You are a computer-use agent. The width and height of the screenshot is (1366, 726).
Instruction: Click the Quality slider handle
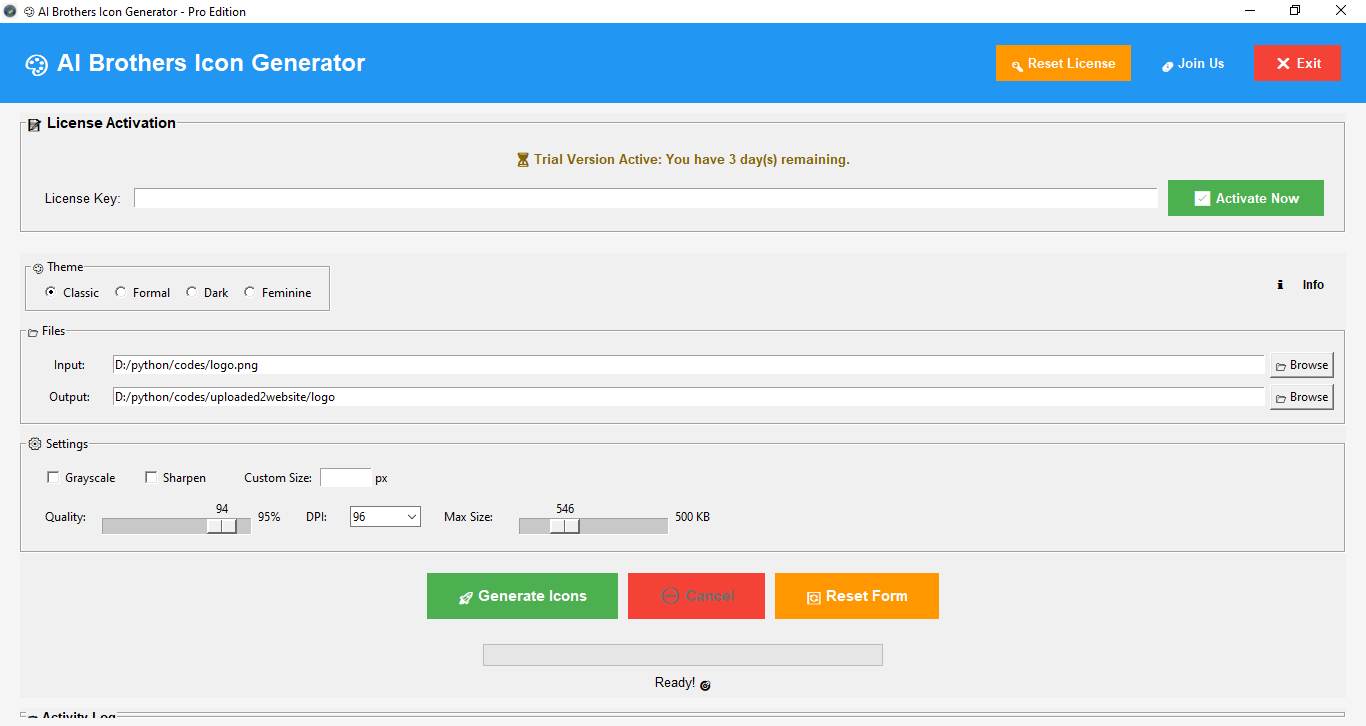(x=222, y=526)
